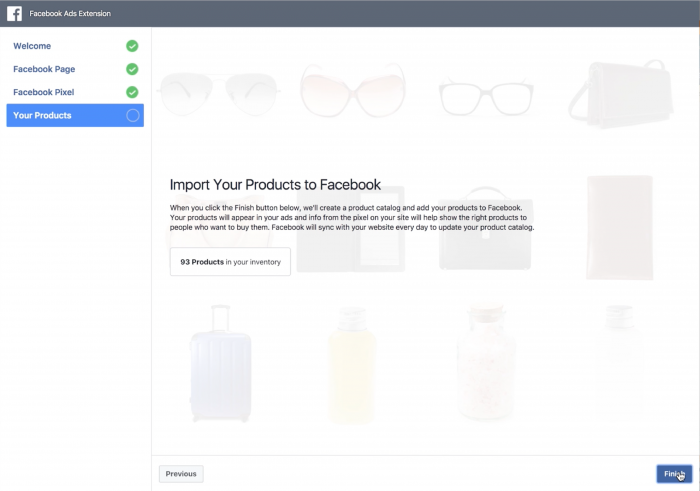Click the 93 Products inventory box
Viewport: 700px width, 491px height.
(230, 262)
